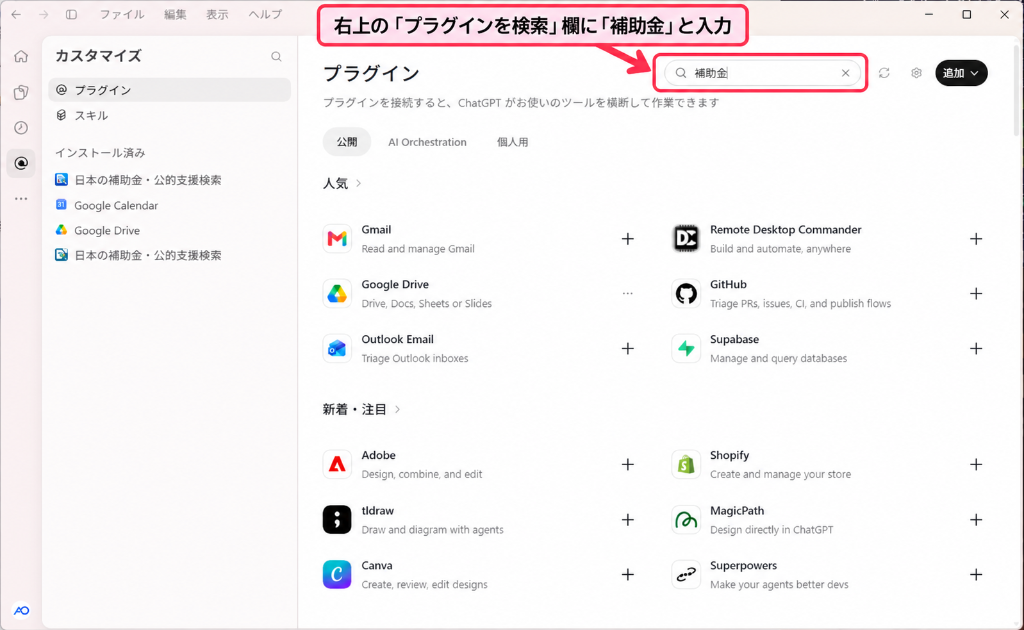Add the Gmail plugin with its plus
This screenshot has height=630, width=1024.
(628, 239)
